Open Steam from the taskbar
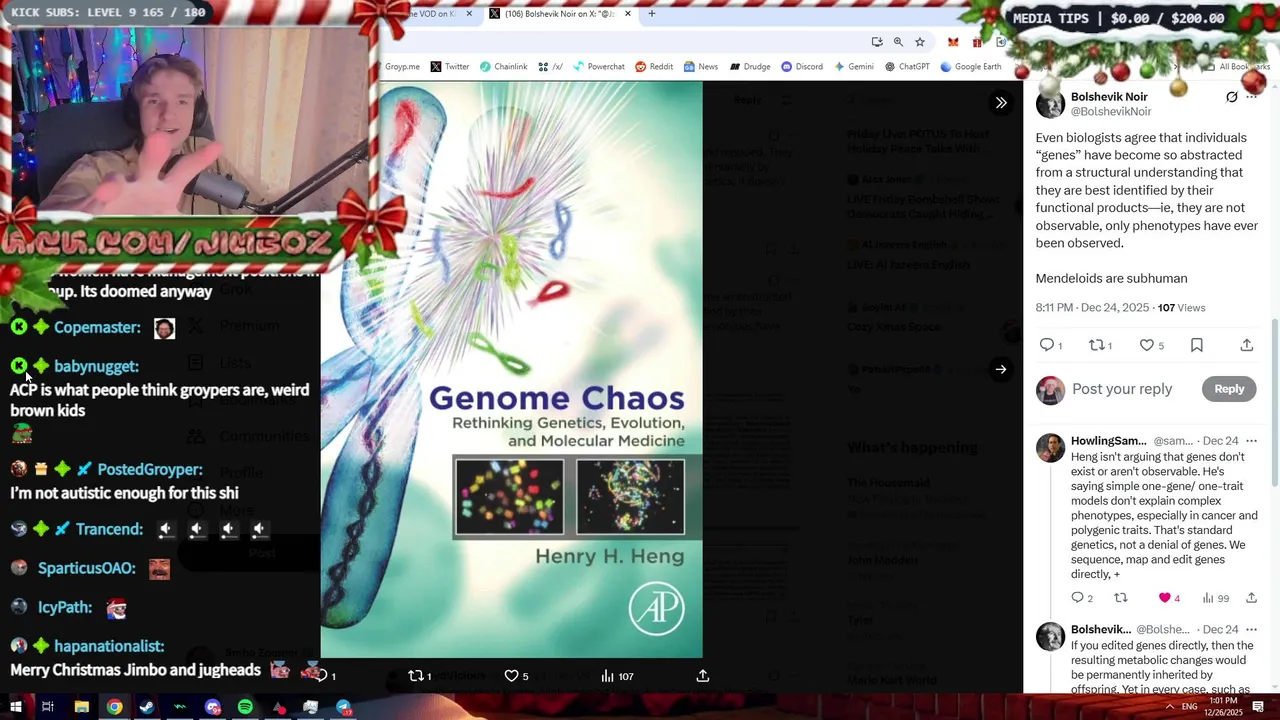1280x720 pixels. [147, 707]
